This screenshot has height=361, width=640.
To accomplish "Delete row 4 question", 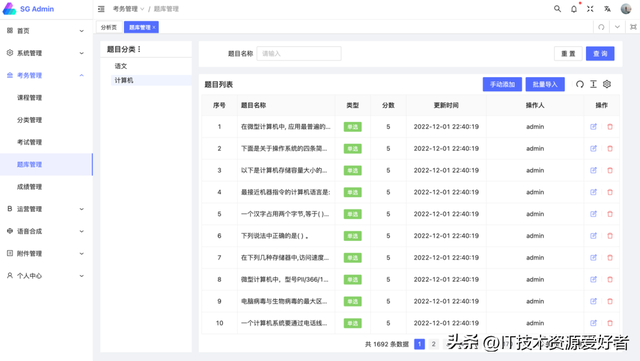I will click(610, 192).
